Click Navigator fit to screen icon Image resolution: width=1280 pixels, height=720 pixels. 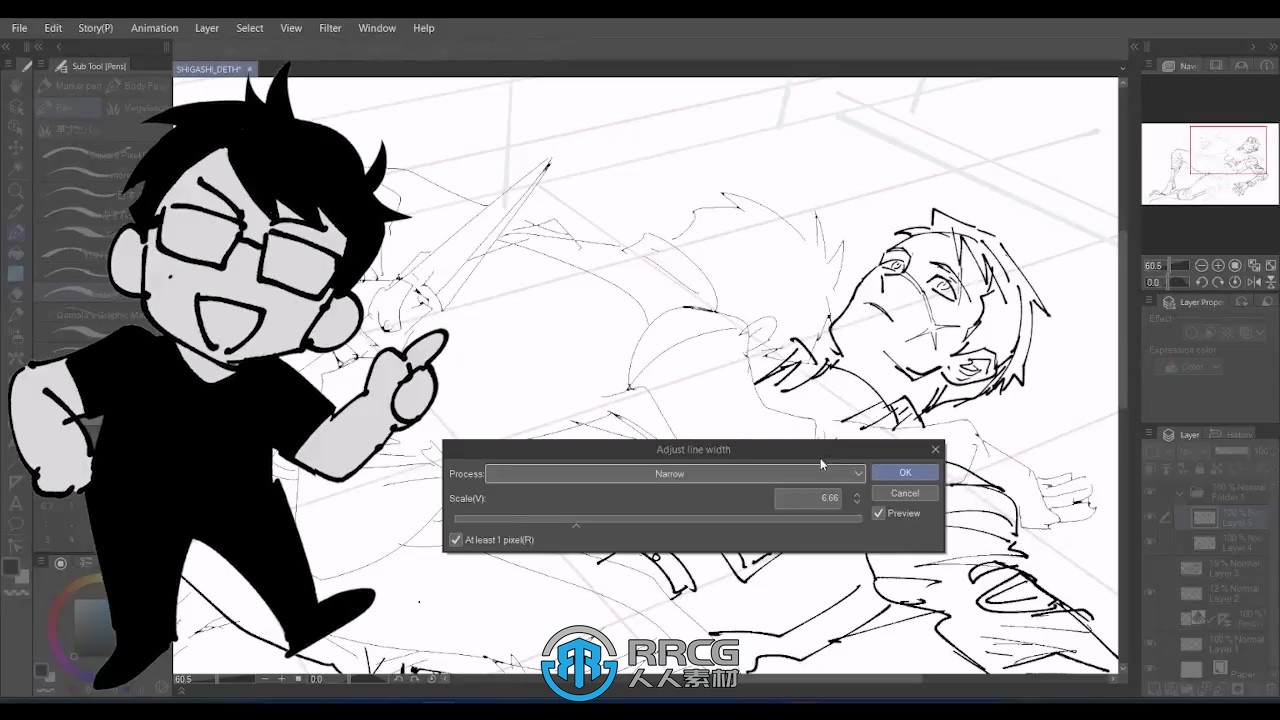point(1252,266)
